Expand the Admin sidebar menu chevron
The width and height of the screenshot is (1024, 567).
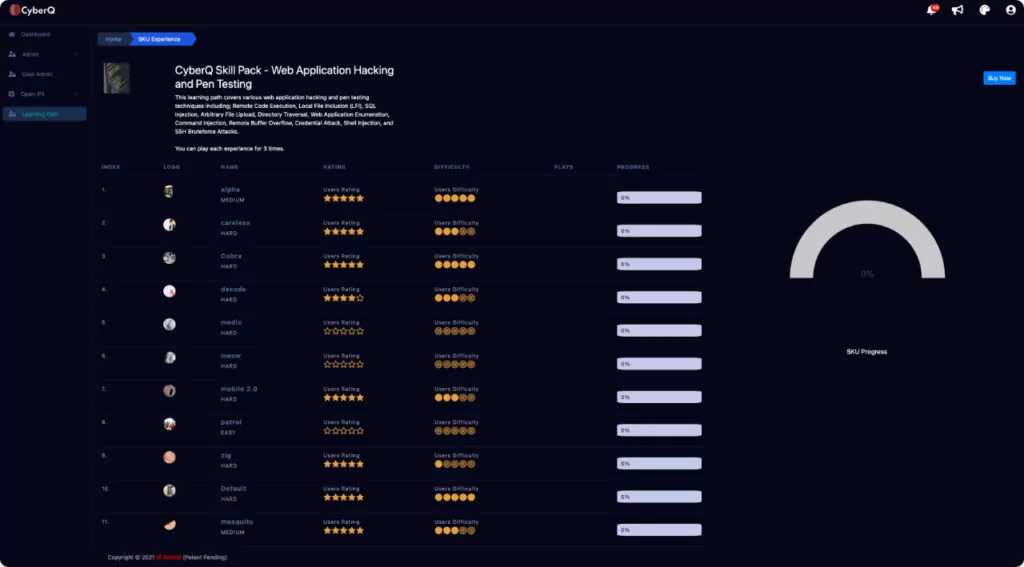76,54
